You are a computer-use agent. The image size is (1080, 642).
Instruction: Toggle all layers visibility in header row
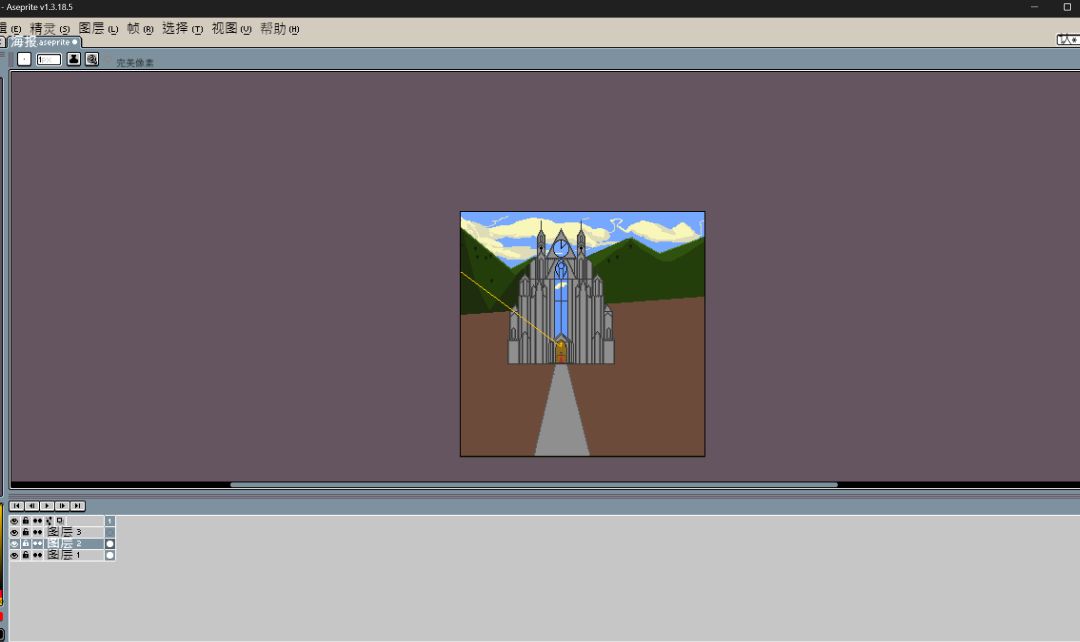(x=14, y=521)
